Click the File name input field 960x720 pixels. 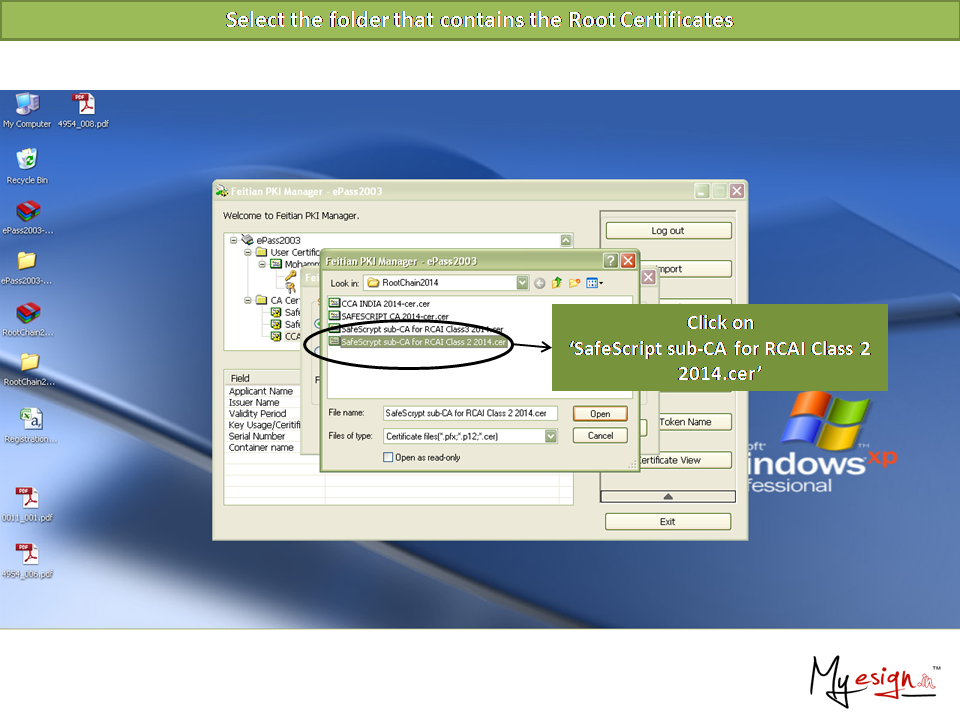[x=470, y=413]
